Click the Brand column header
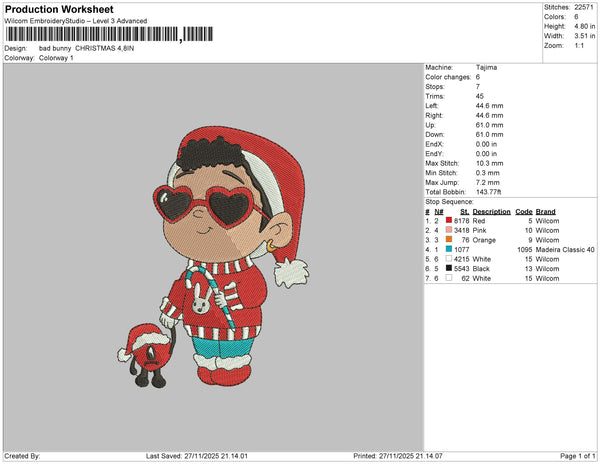 (x=544, y=211)
